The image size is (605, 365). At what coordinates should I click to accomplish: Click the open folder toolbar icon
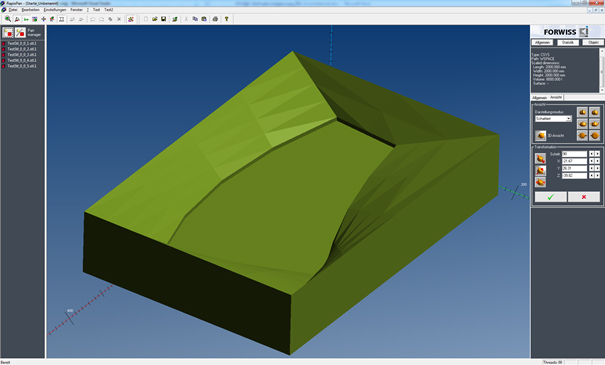tap(155, 19)
